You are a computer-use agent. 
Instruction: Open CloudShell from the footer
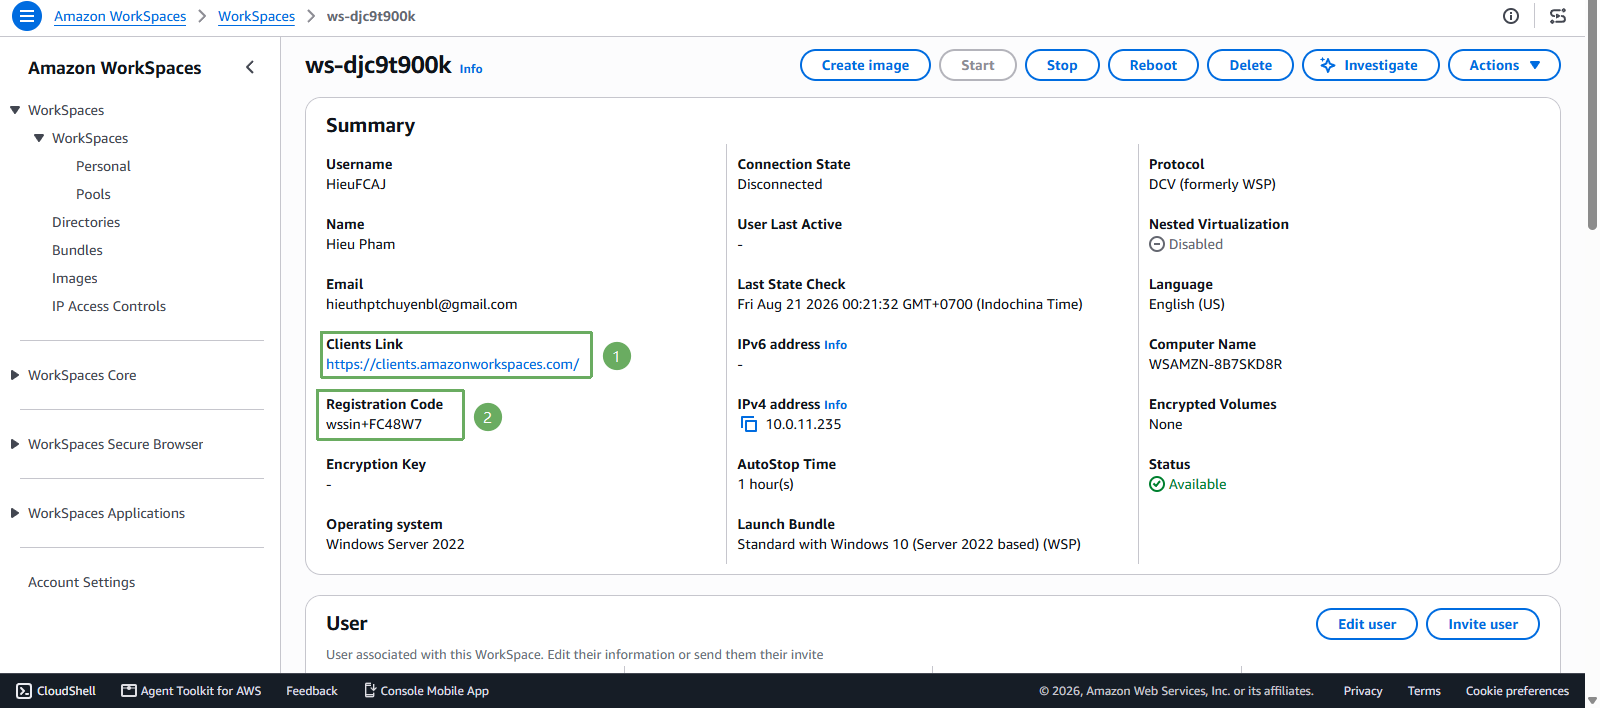click(x=56, y=691)
